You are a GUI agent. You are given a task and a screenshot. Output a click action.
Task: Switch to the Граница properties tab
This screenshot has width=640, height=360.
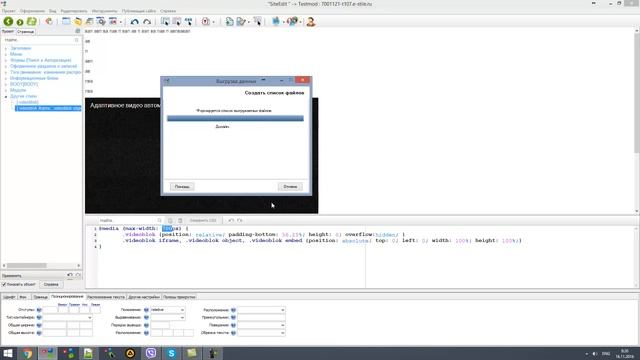40,297
